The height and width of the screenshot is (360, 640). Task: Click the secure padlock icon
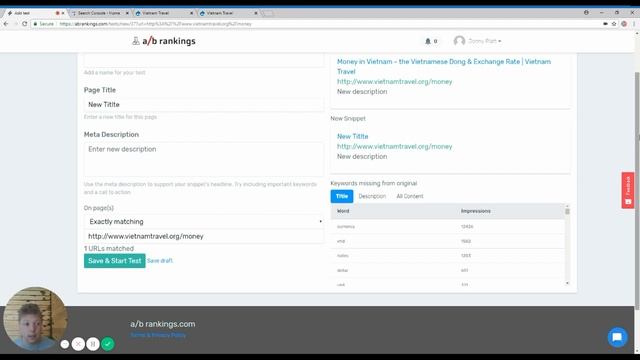pos(36,24)
